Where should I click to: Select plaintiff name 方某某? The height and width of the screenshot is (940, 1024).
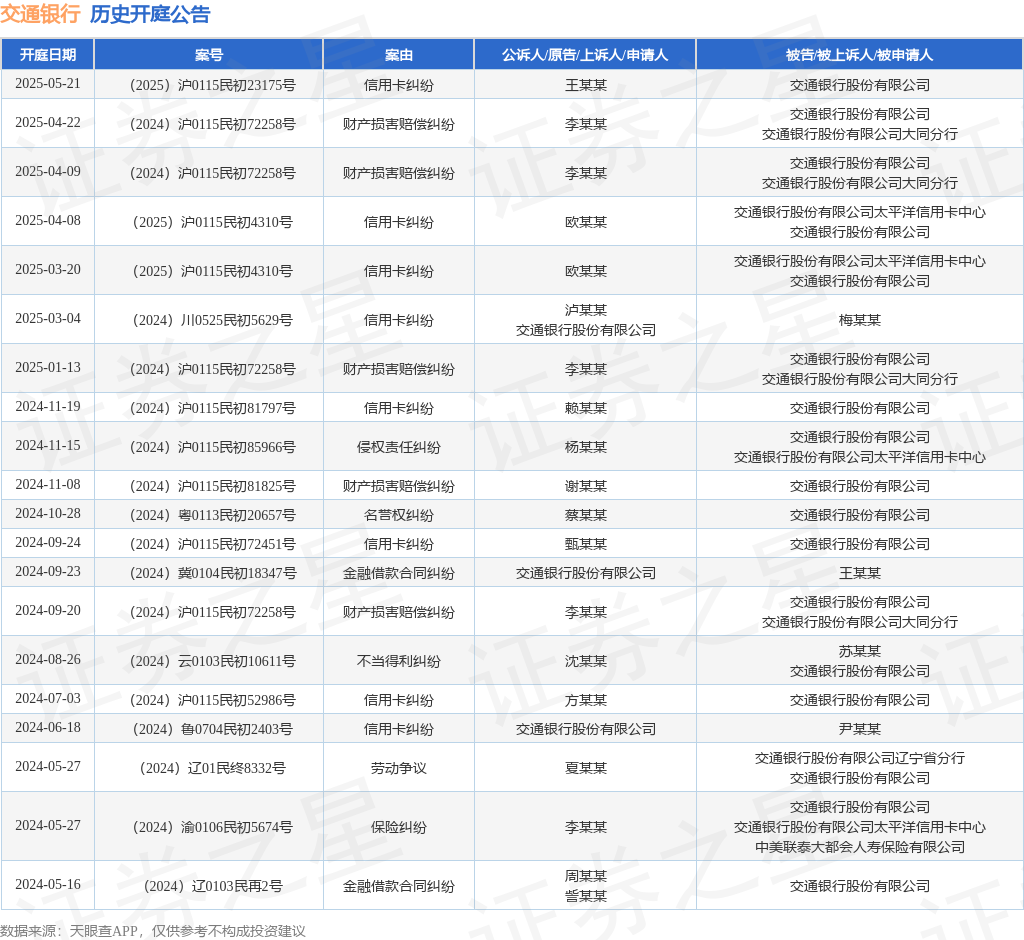[586, 701]
